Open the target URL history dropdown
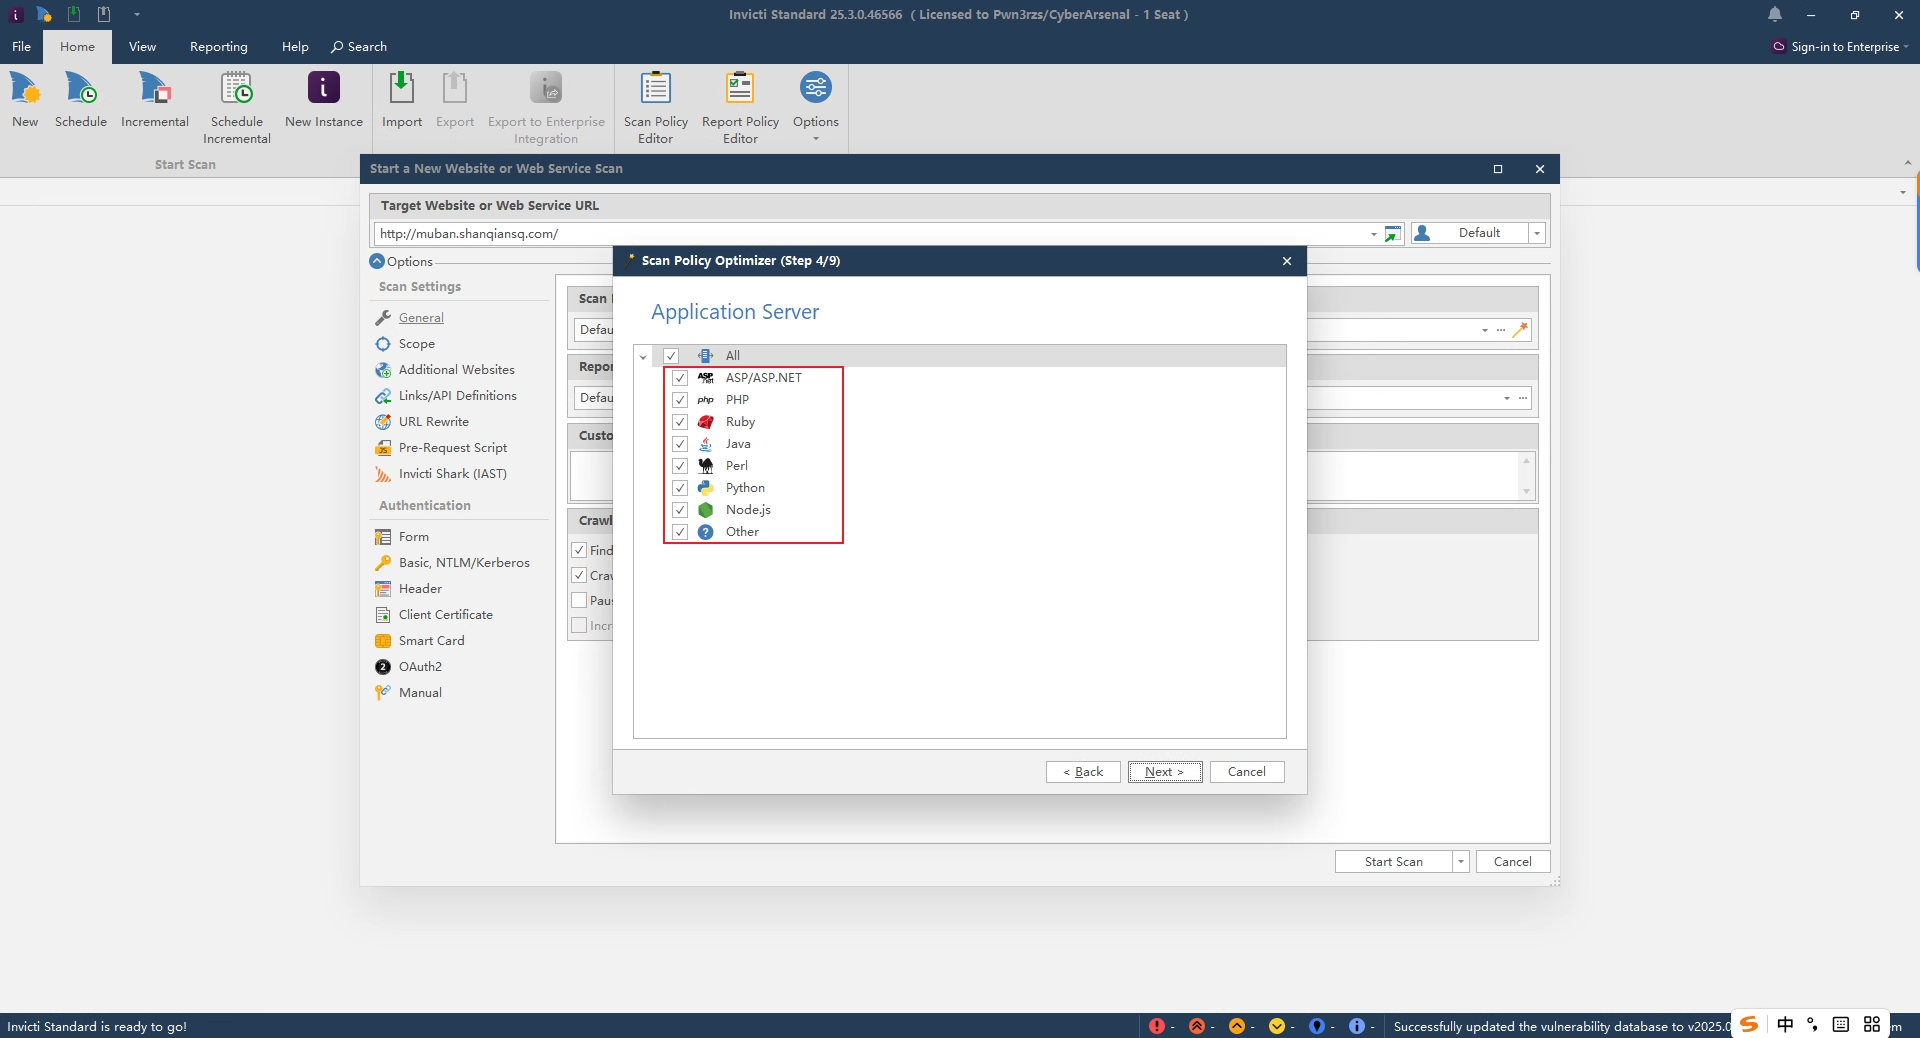The image size is (1920, 1038). pos(1373,234)
